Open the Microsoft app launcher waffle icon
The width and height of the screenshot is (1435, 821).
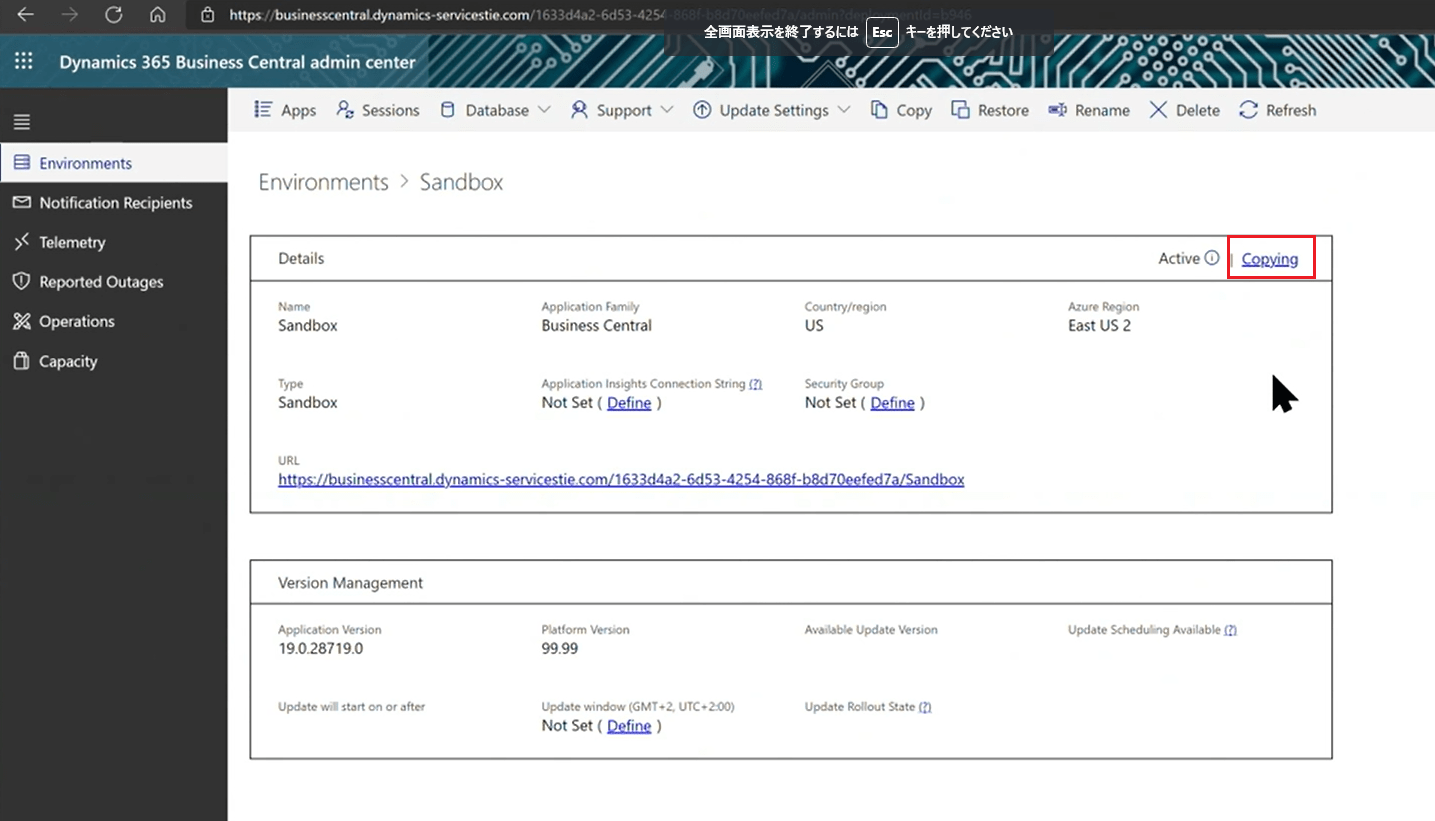point(22,61)
